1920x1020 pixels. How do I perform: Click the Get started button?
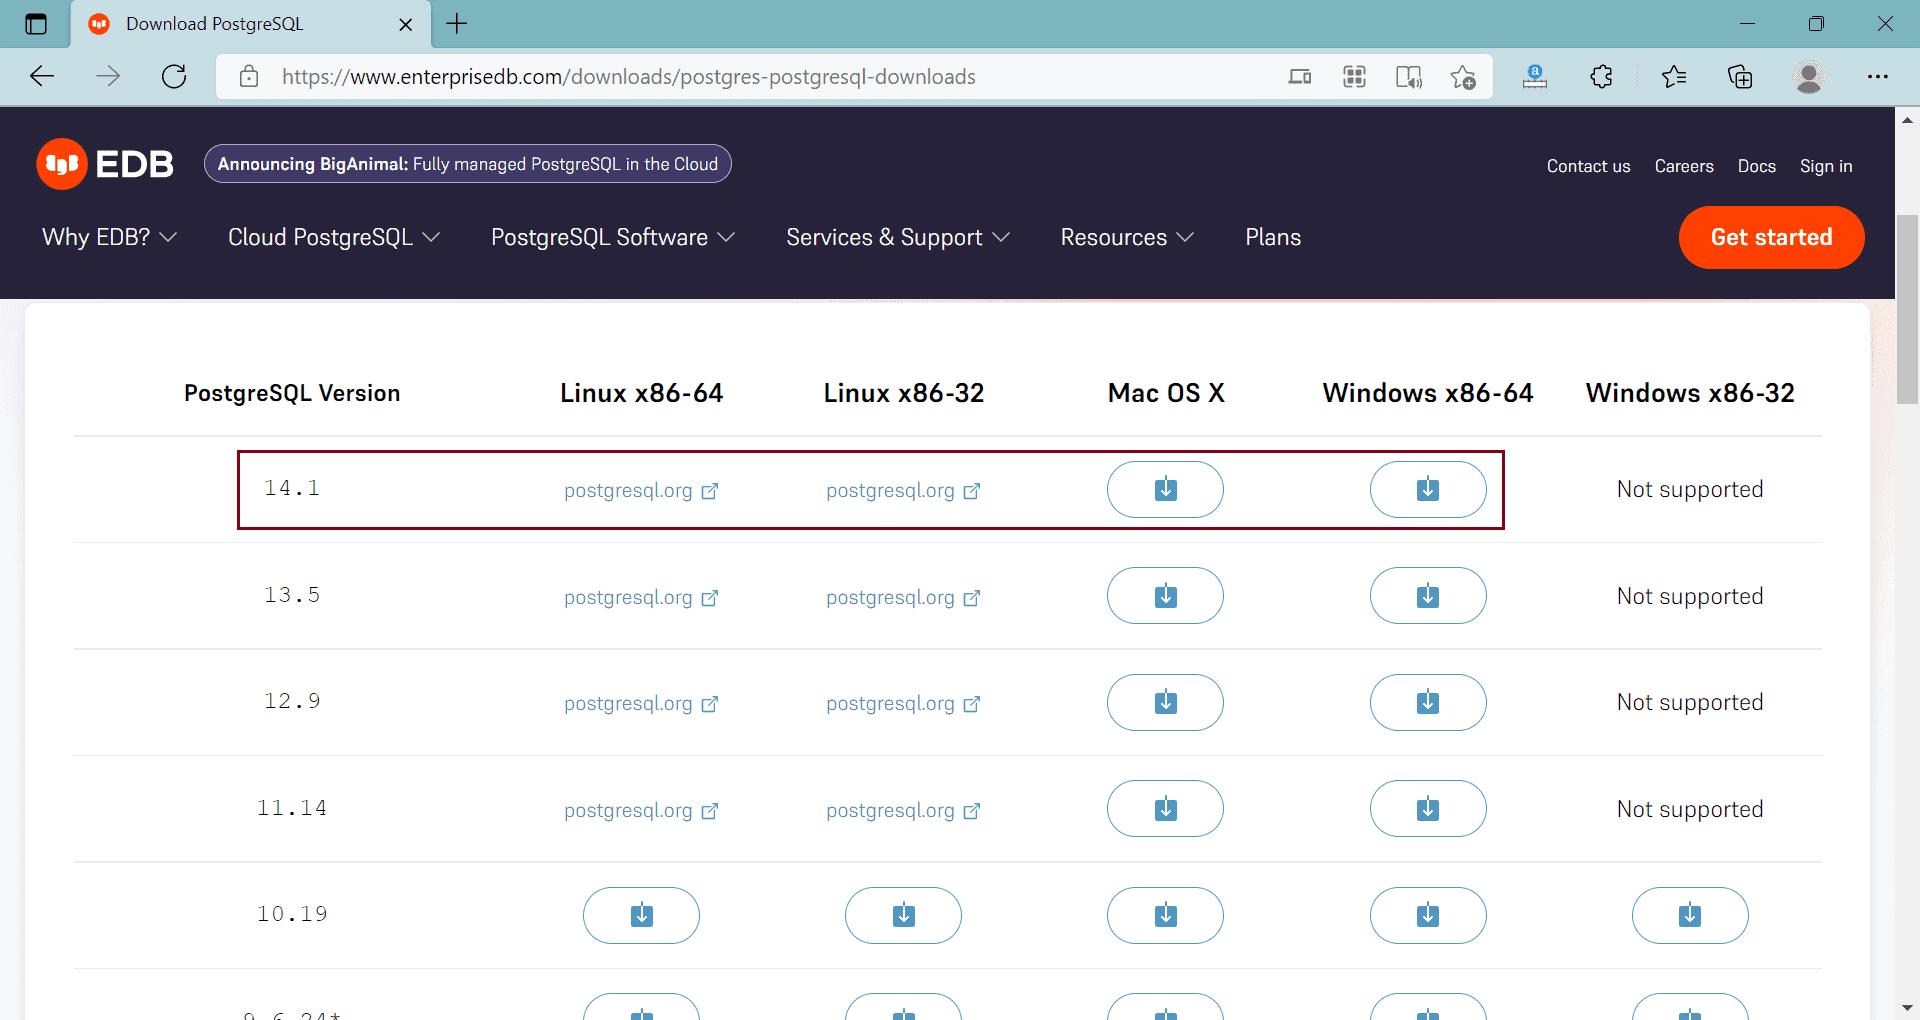[x=1771, y=237]
